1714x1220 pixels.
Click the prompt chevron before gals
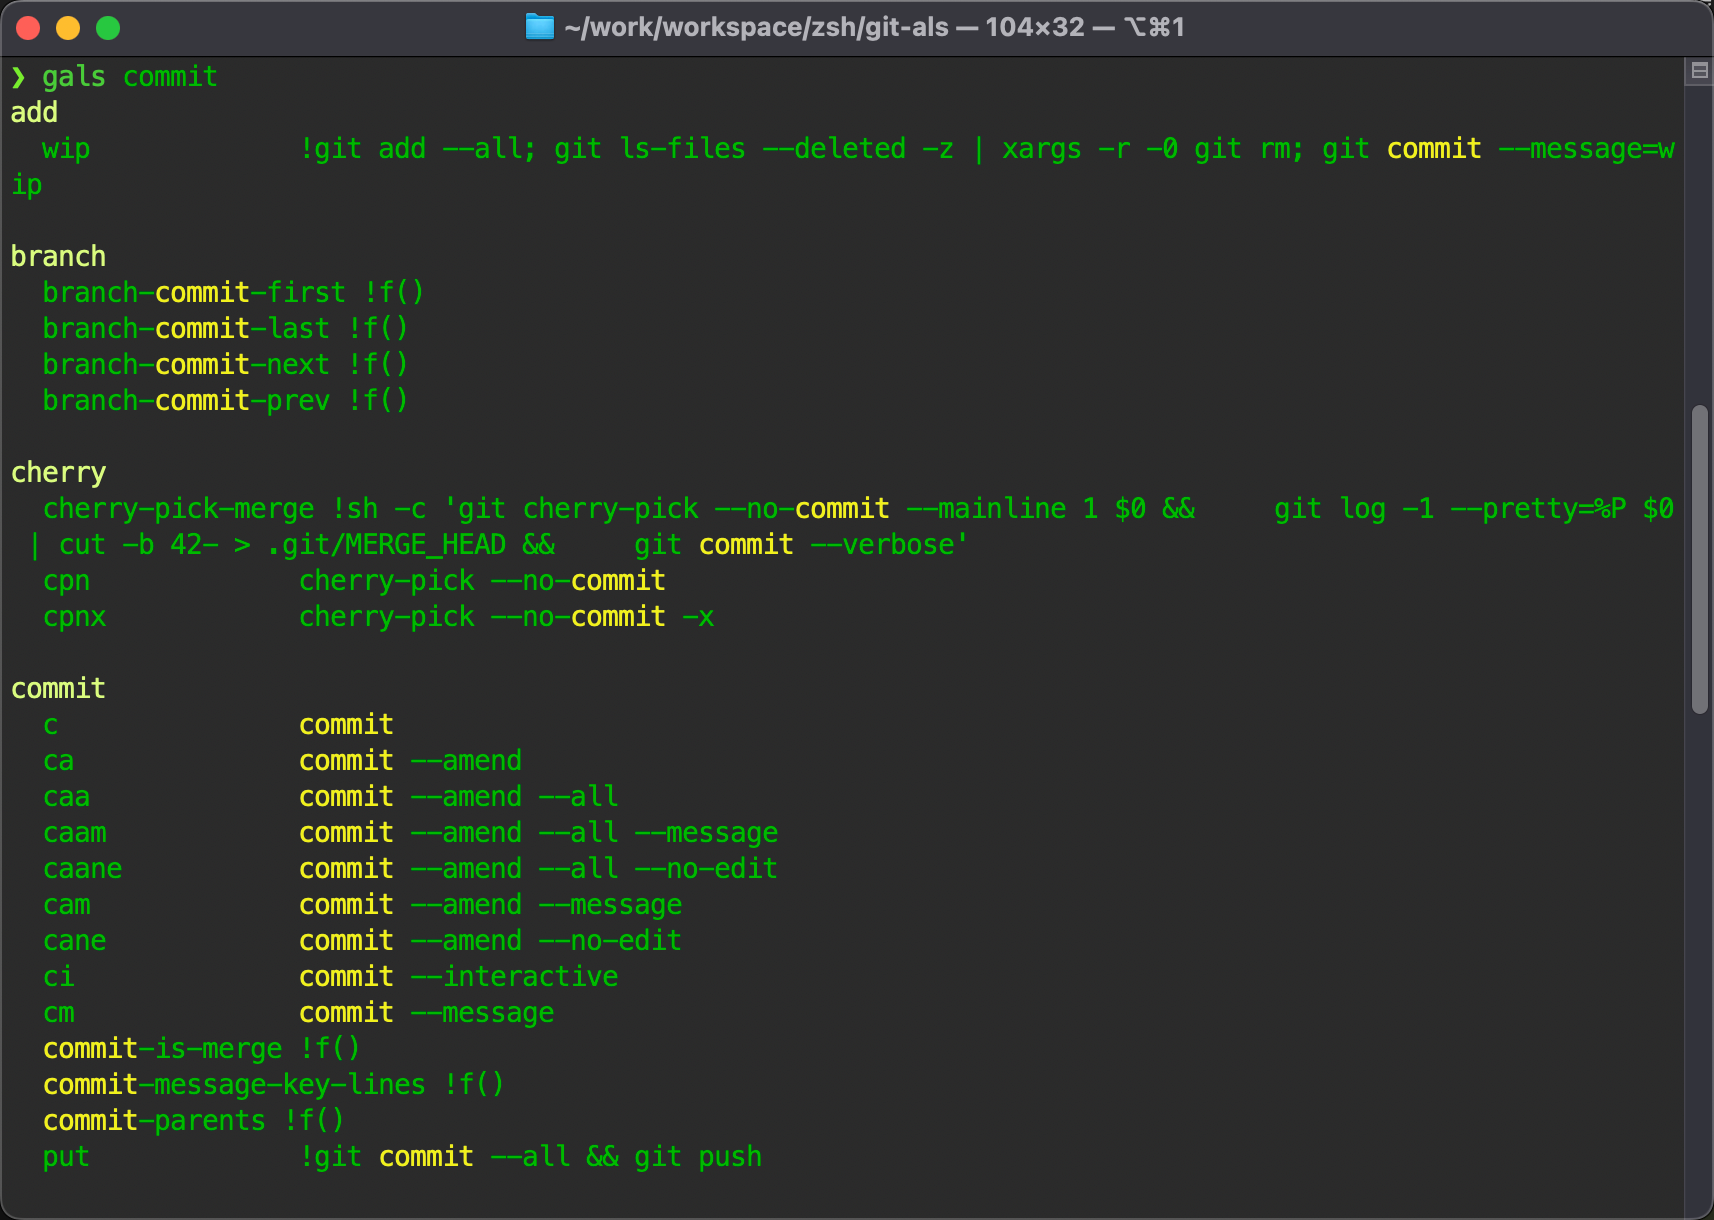point(18,77)
